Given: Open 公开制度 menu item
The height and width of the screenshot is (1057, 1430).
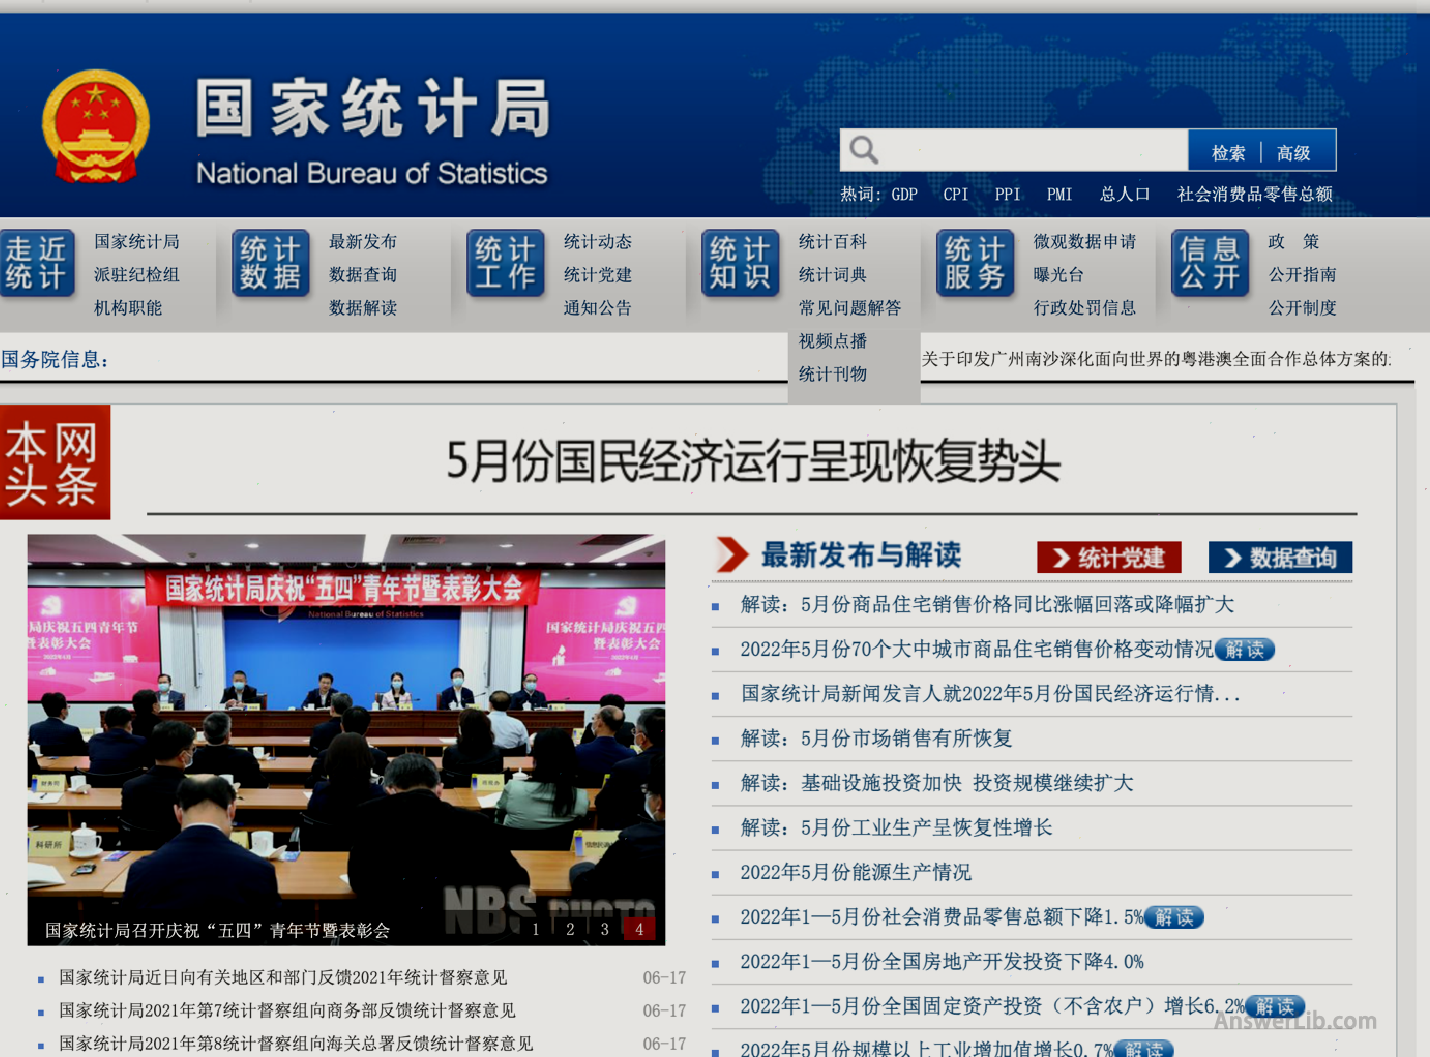Looking at the screenshot, I should coord(1303,308).
